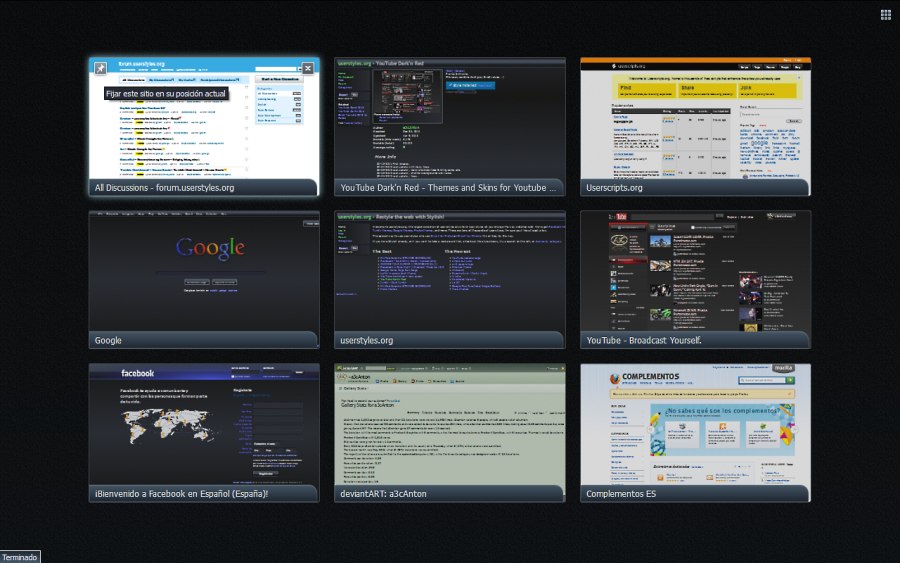
Task: Toggle the new tab grid view icon
Action: coord(886,15)
